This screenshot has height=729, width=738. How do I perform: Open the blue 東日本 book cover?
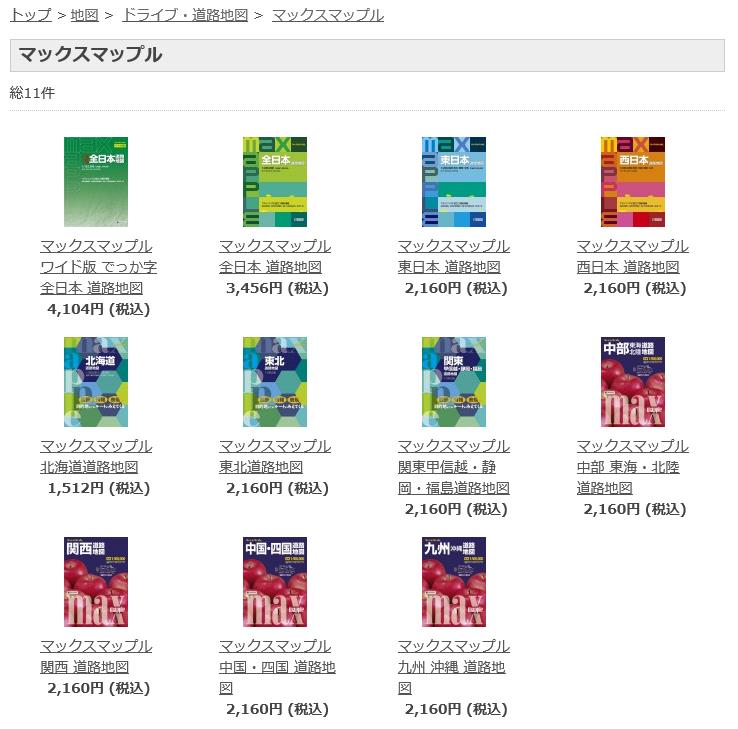(x=454, y=182)
